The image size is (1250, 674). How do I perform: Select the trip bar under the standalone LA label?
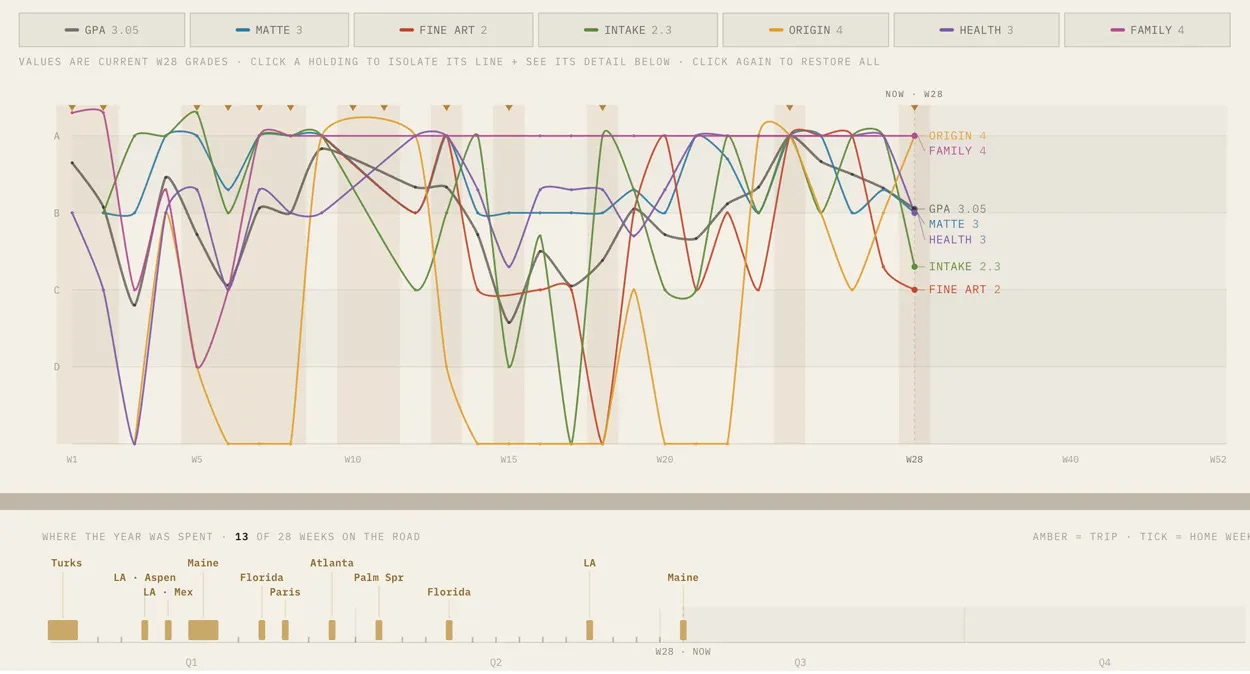click(x=590, y=630)
